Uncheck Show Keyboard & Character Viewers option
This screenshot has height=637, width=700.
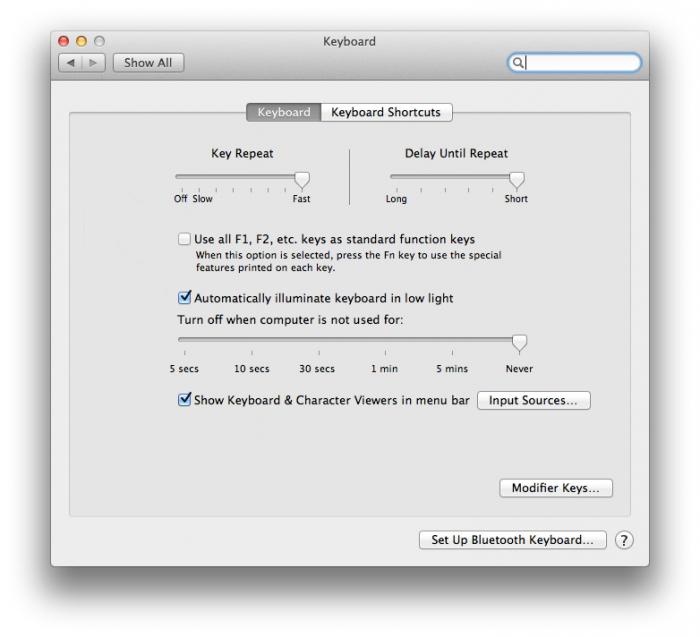[184, 400]
